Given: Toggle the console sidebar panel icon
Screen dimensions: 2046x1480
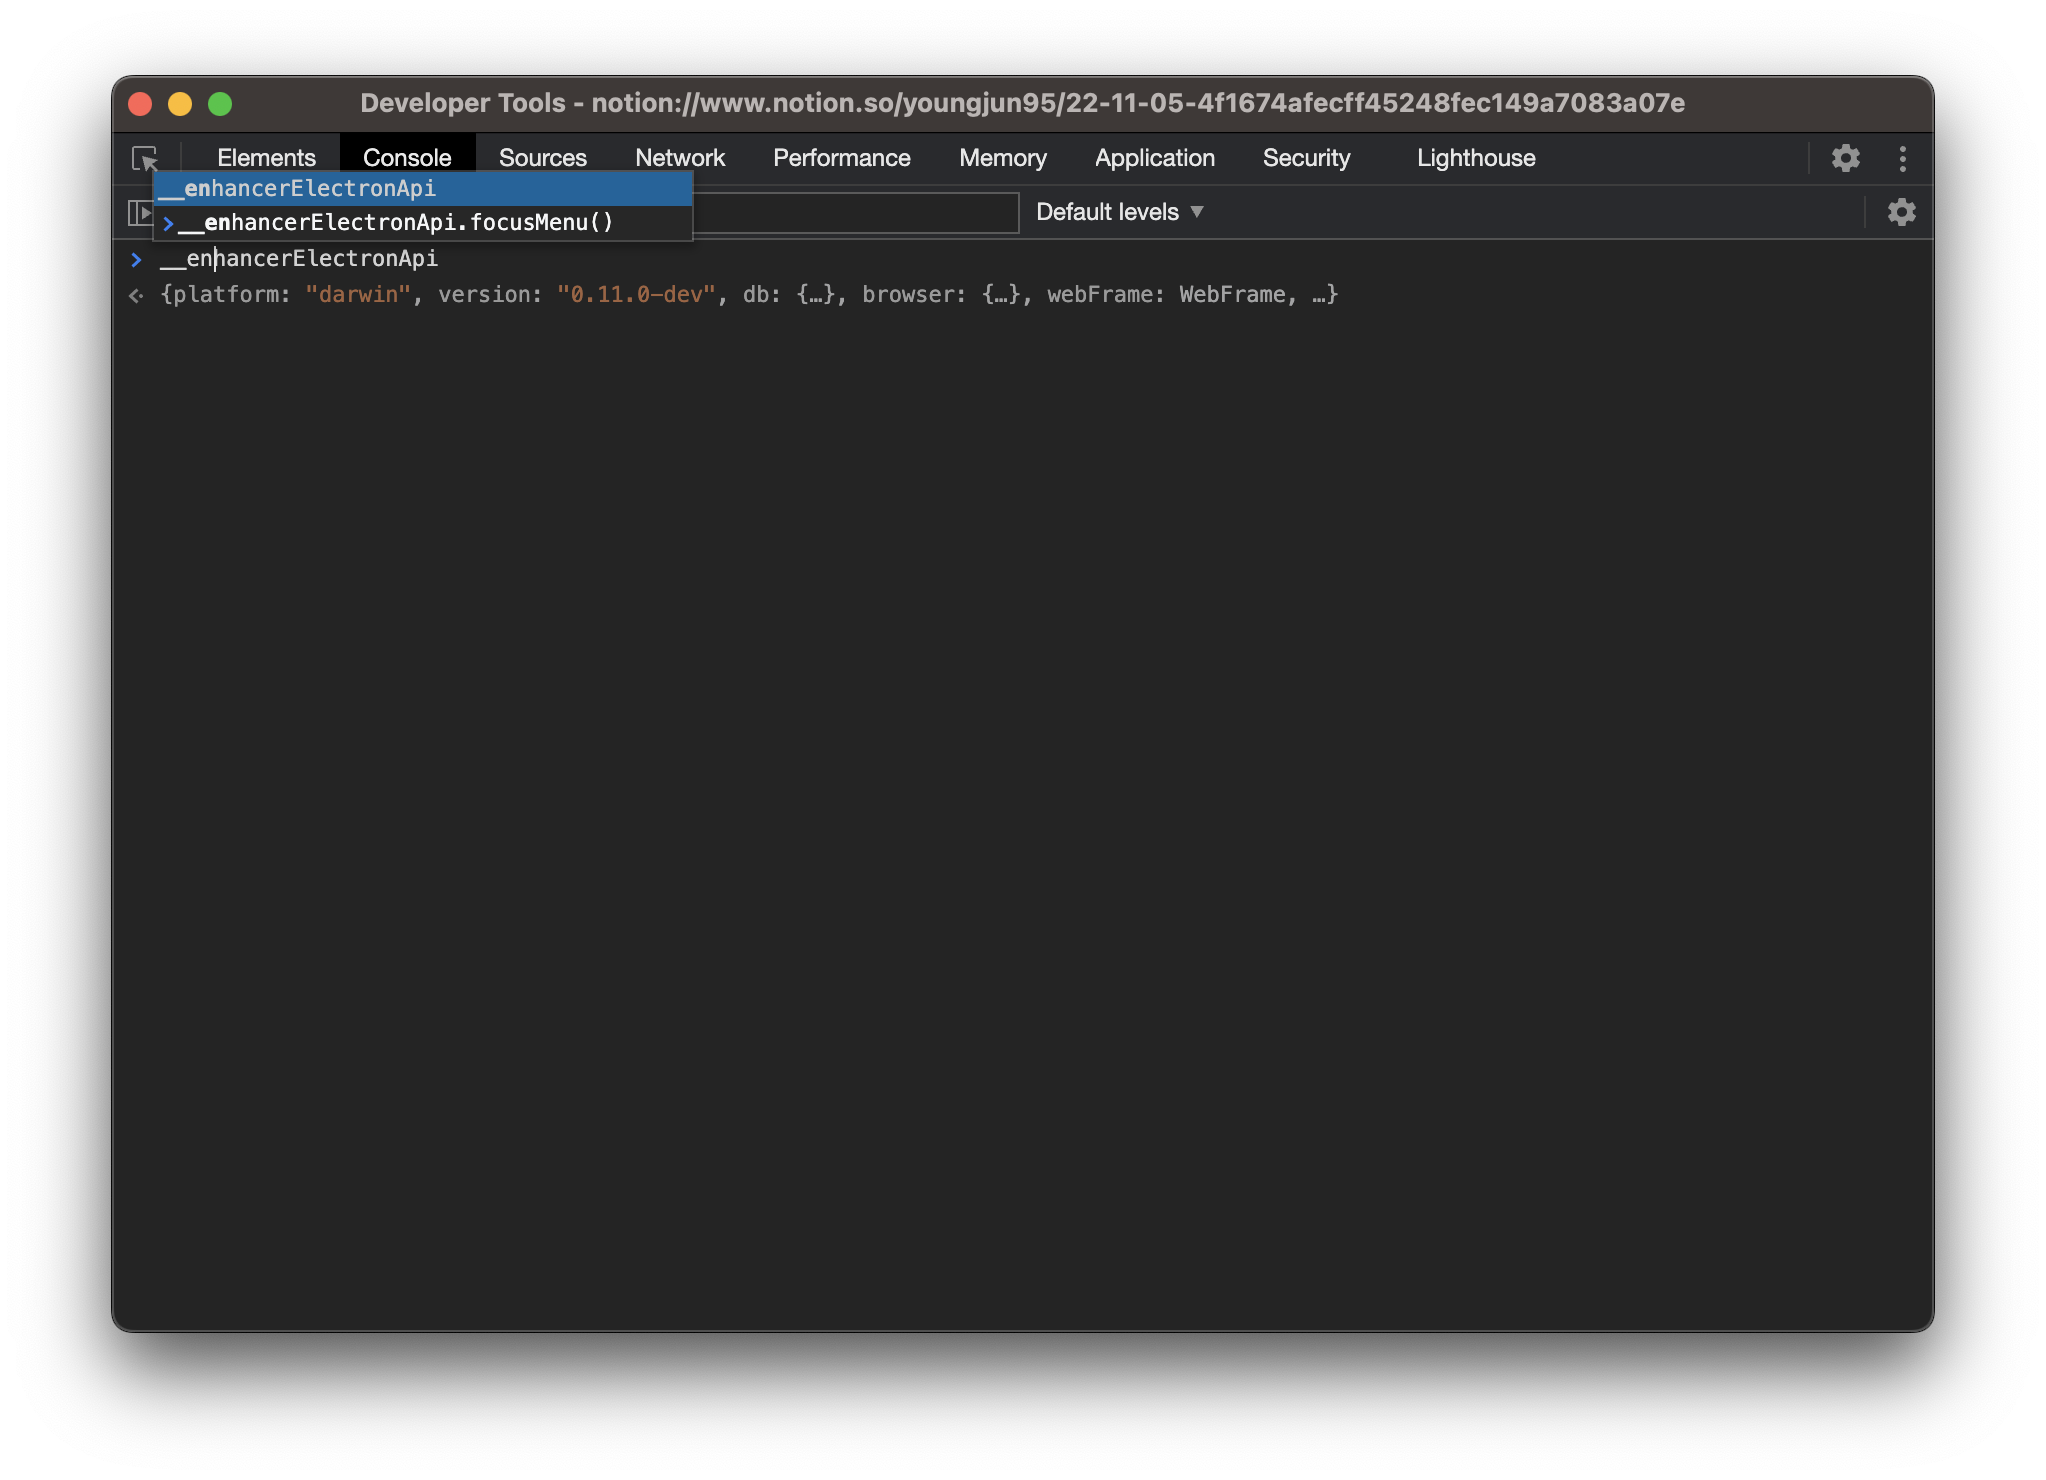Looking at the screenshot, I should tap(139, 212).
